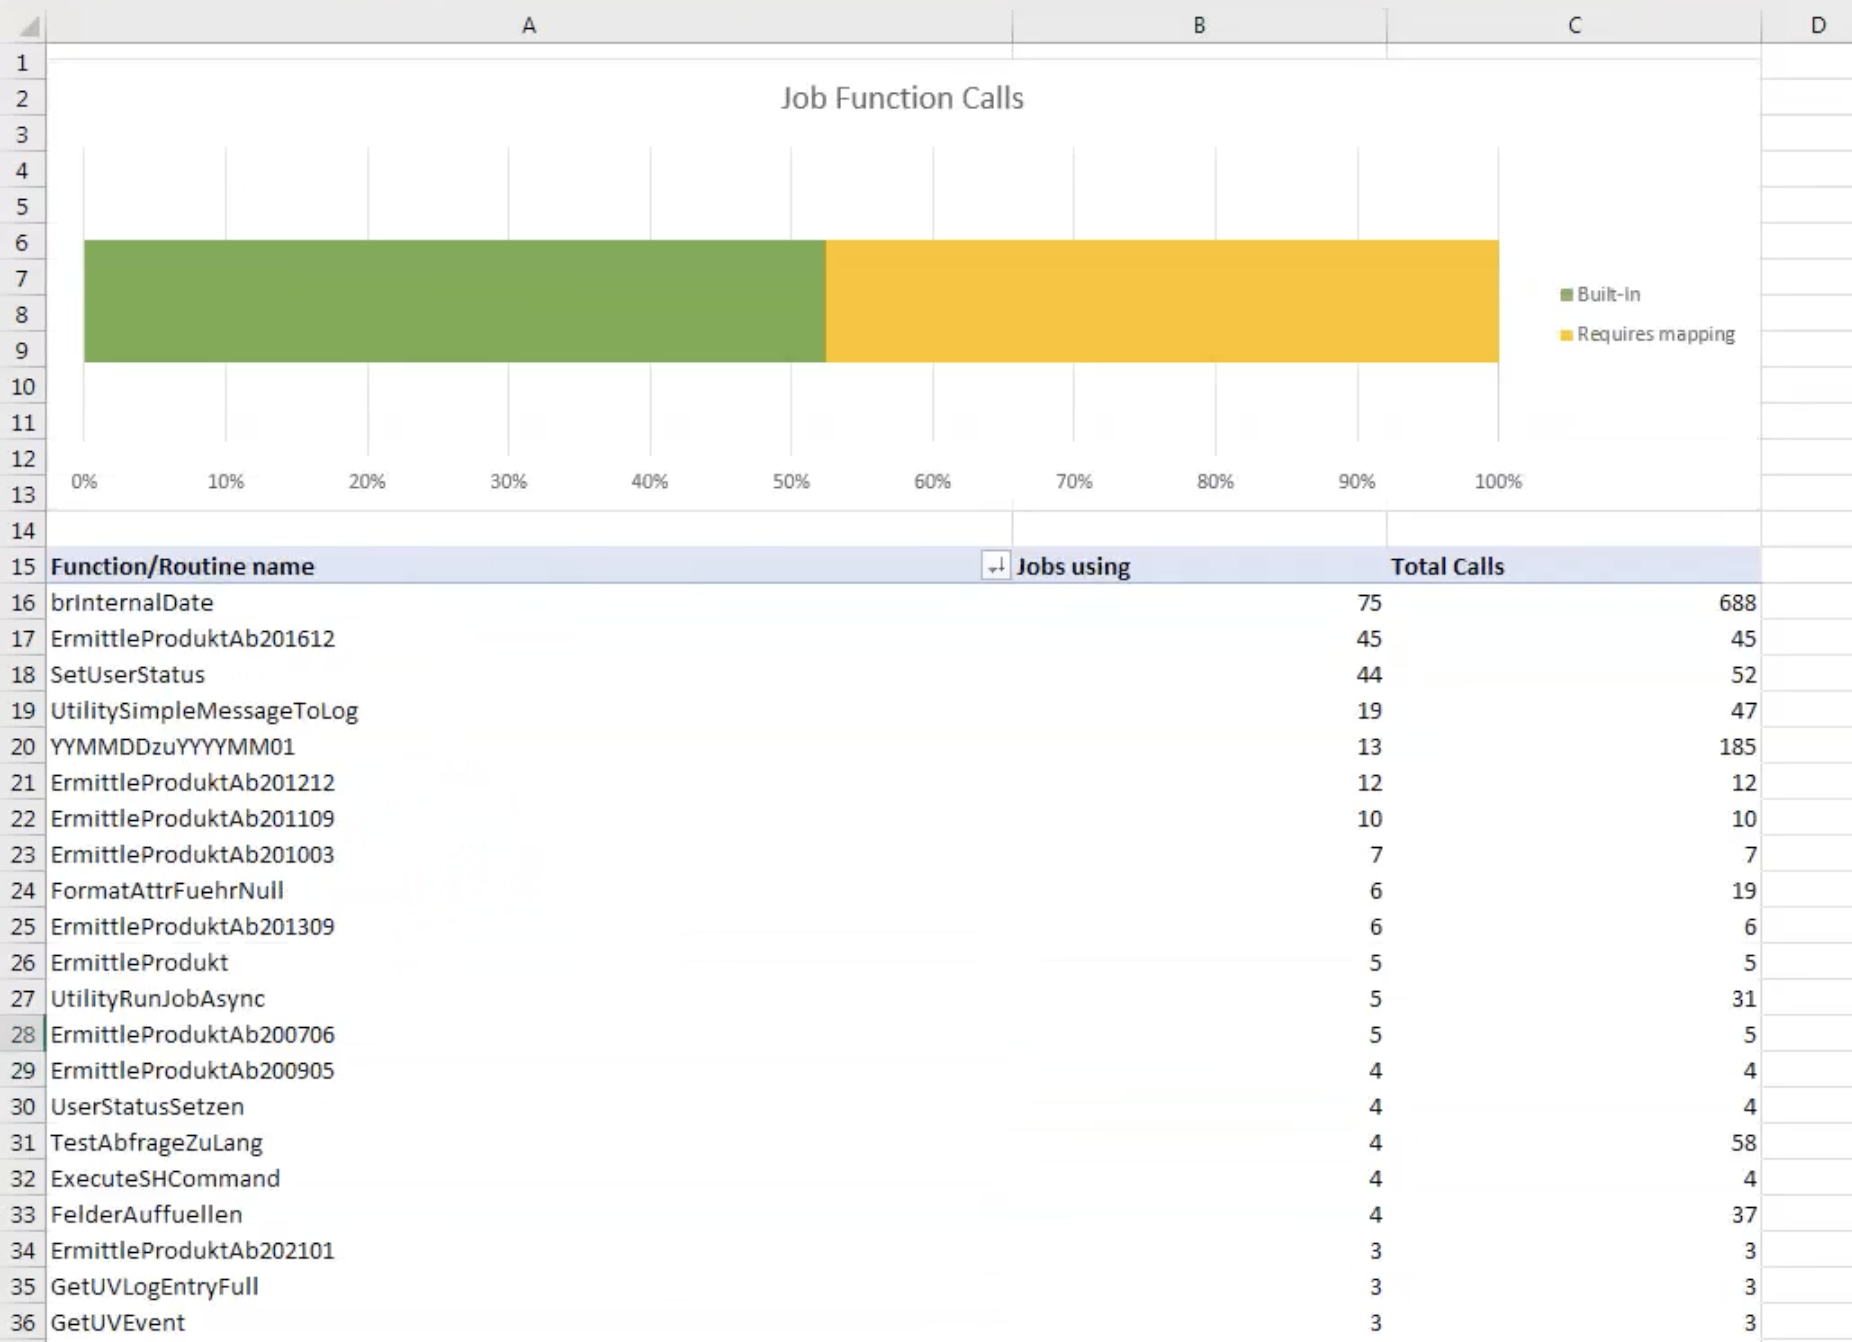
Task: Select column C header
Action: (1573, 26)
